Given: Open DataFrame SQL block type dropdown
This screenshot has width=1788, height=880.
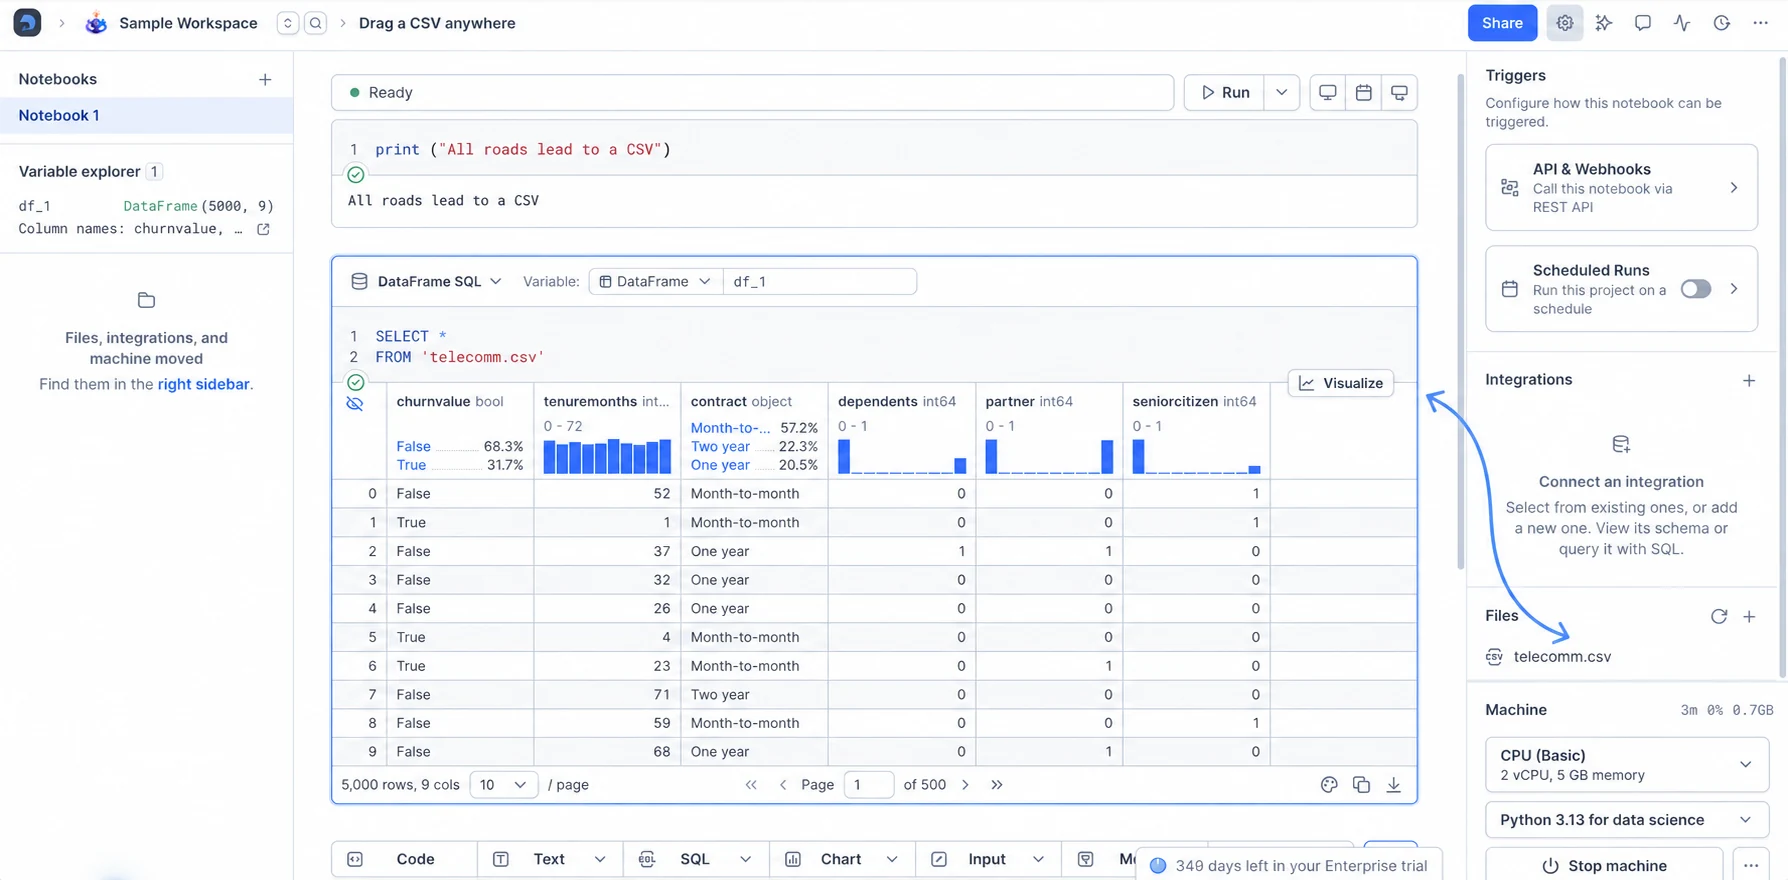Looking at the screenshot, I should pos(426,282).
